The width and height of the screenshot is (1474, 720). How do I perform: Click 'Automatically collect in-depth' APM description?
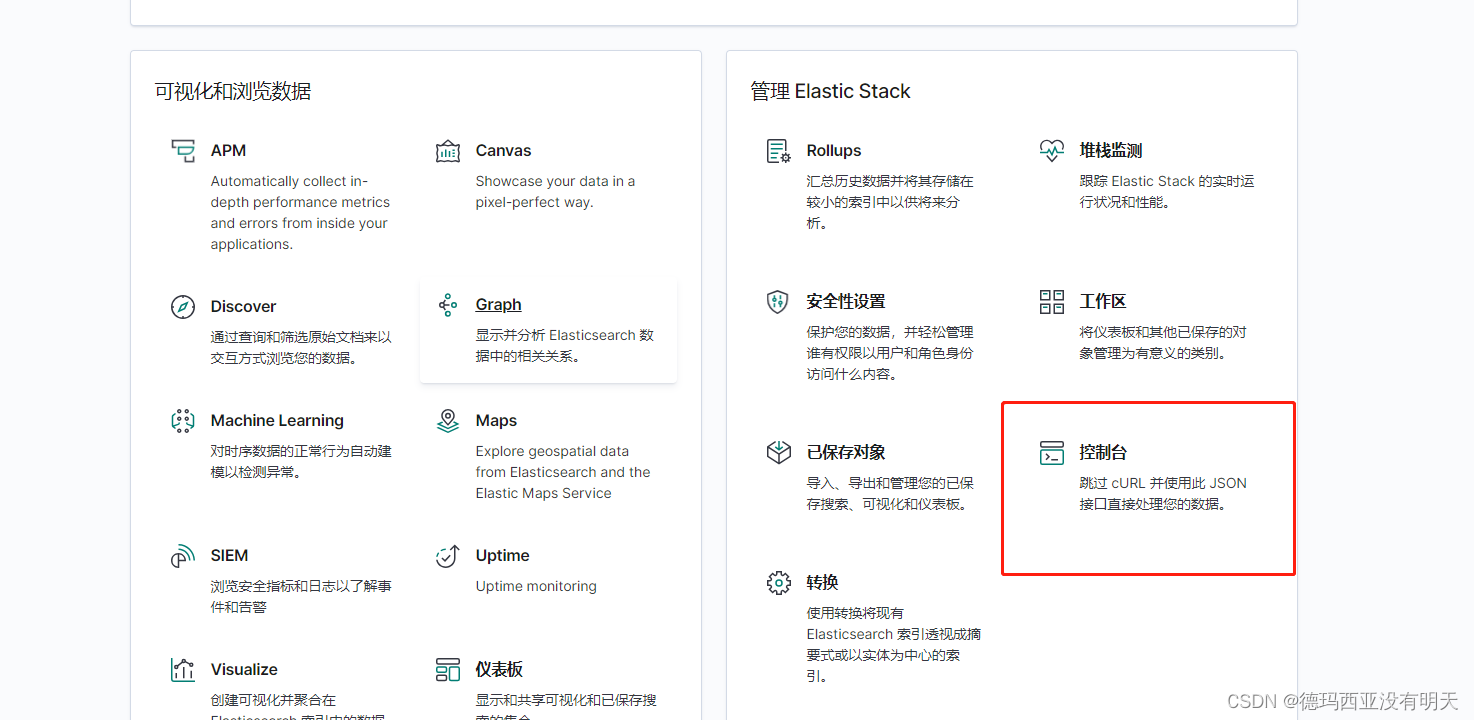[x=300, y=213]
